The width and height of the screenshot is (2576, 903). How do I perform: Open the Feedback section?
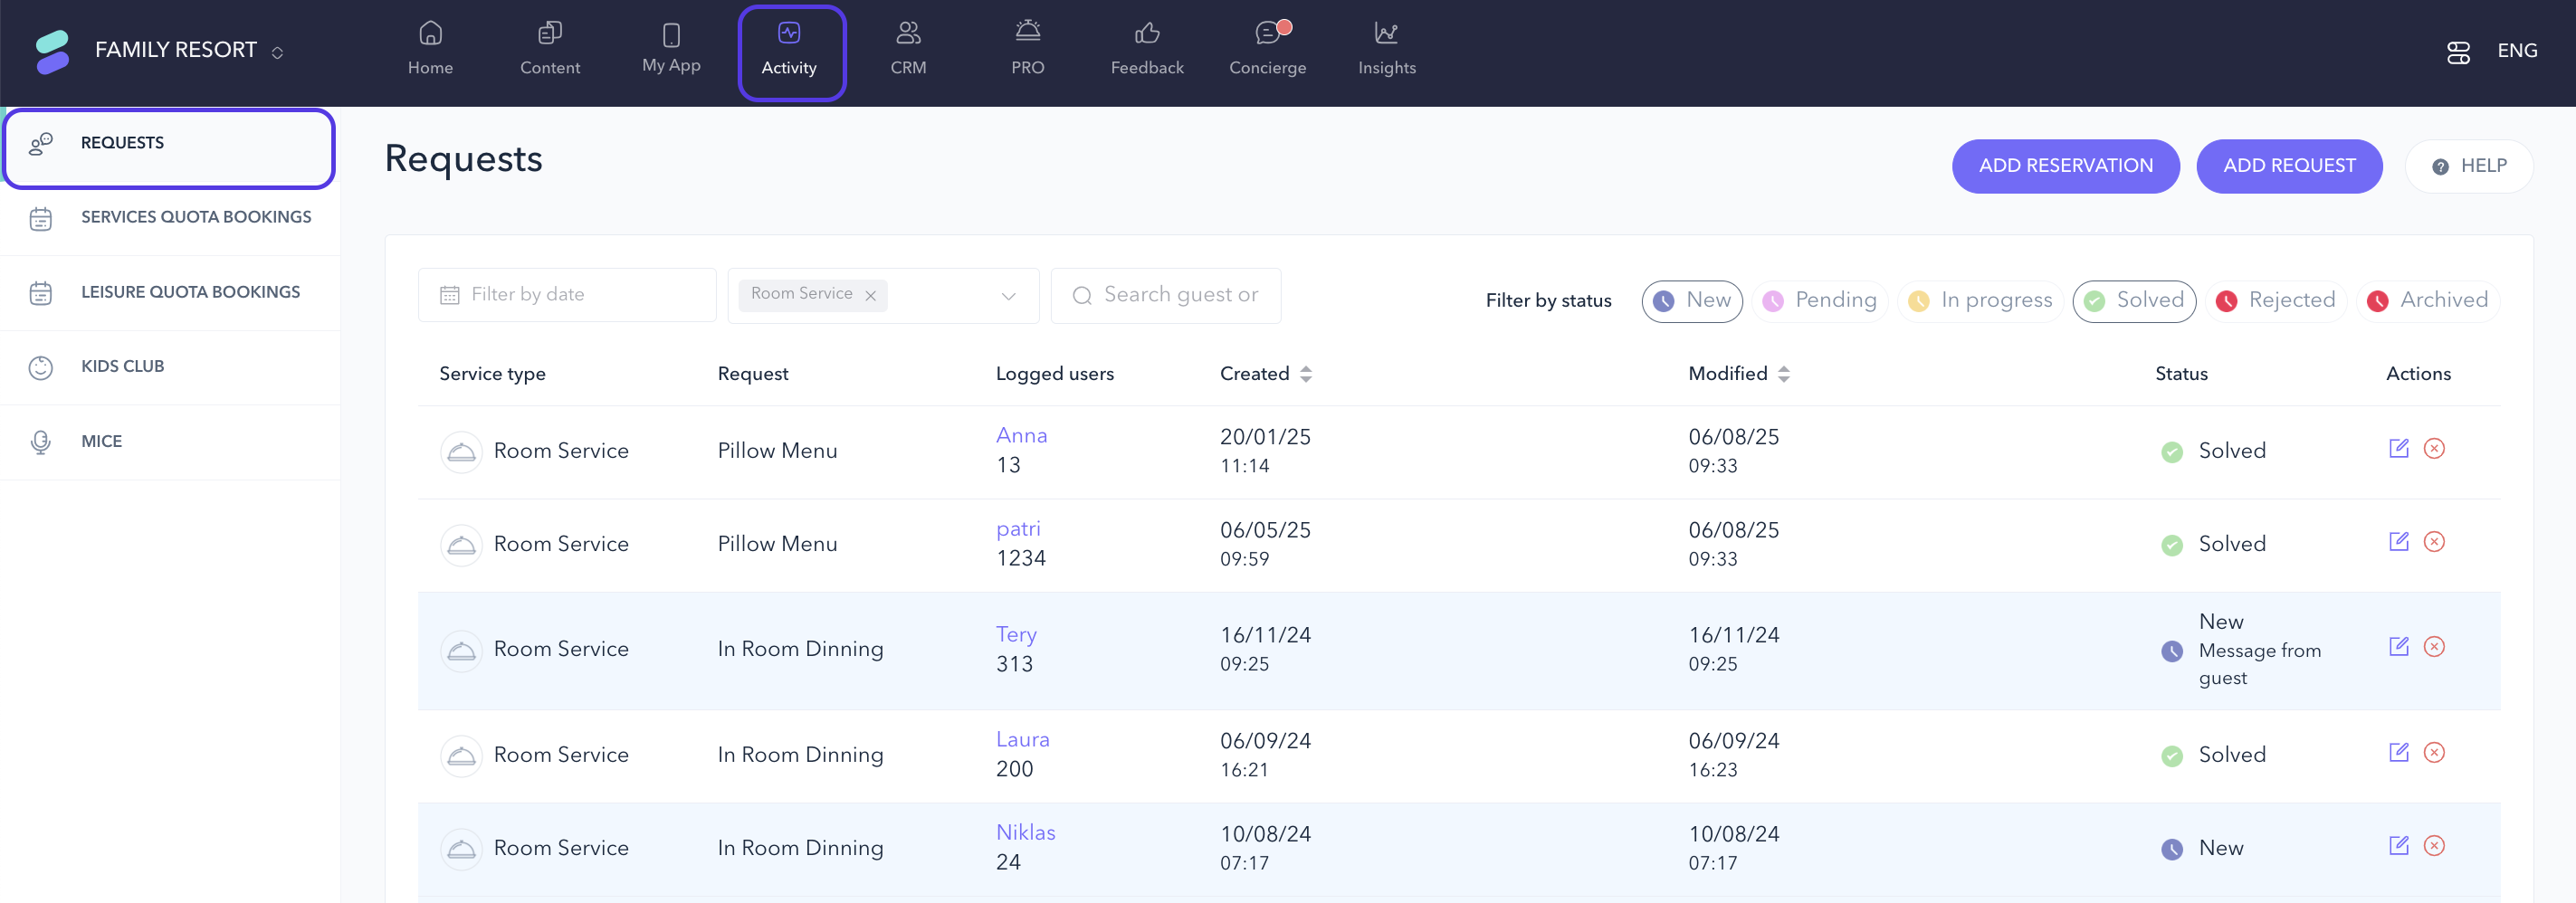coord(1147,49)
